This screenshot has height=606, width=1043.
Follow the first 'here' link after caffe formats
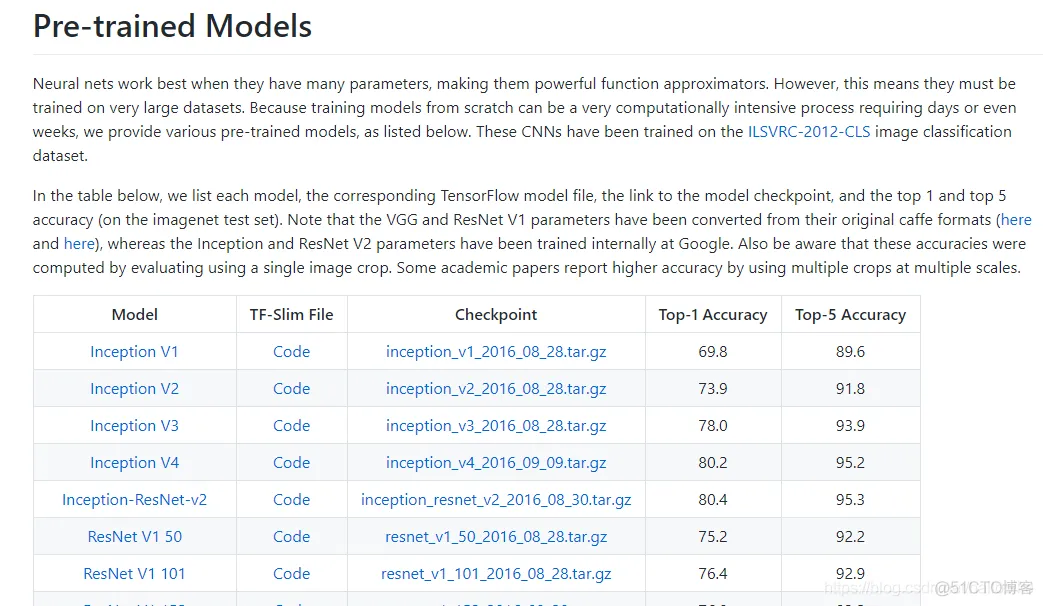[1016, 220]
